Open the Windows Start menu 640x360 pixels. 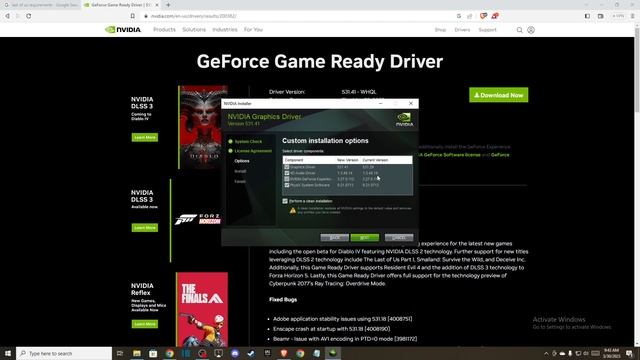[8, 353]
